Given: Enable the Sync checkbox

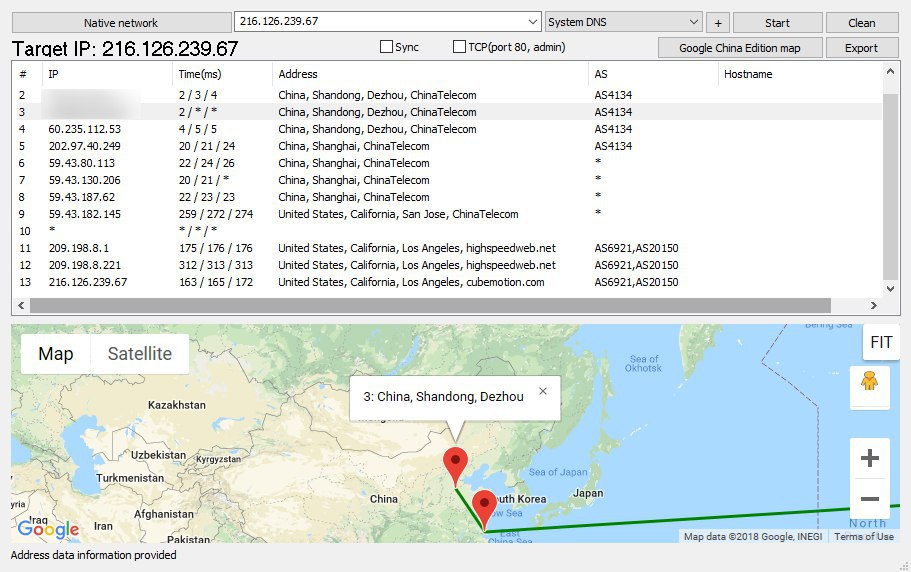Looking at the screenshot, I should 387,47.
